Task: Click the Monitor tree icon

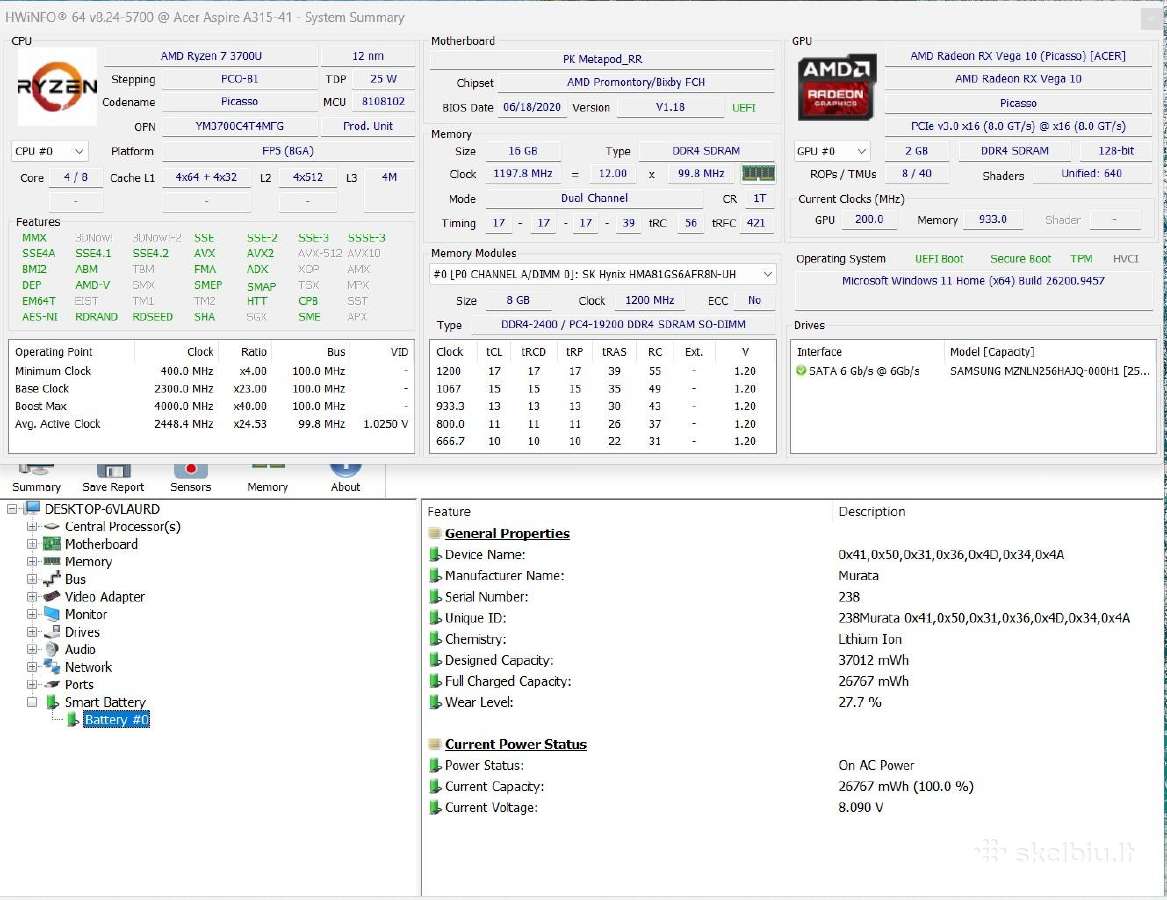Action: 51,614
